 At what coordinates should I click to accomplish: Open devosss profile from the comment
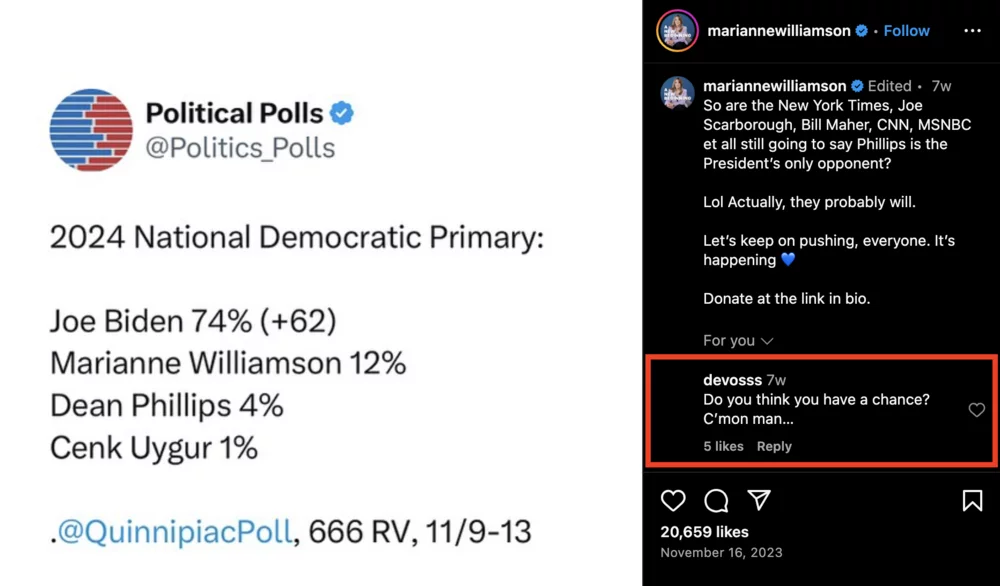732,380
